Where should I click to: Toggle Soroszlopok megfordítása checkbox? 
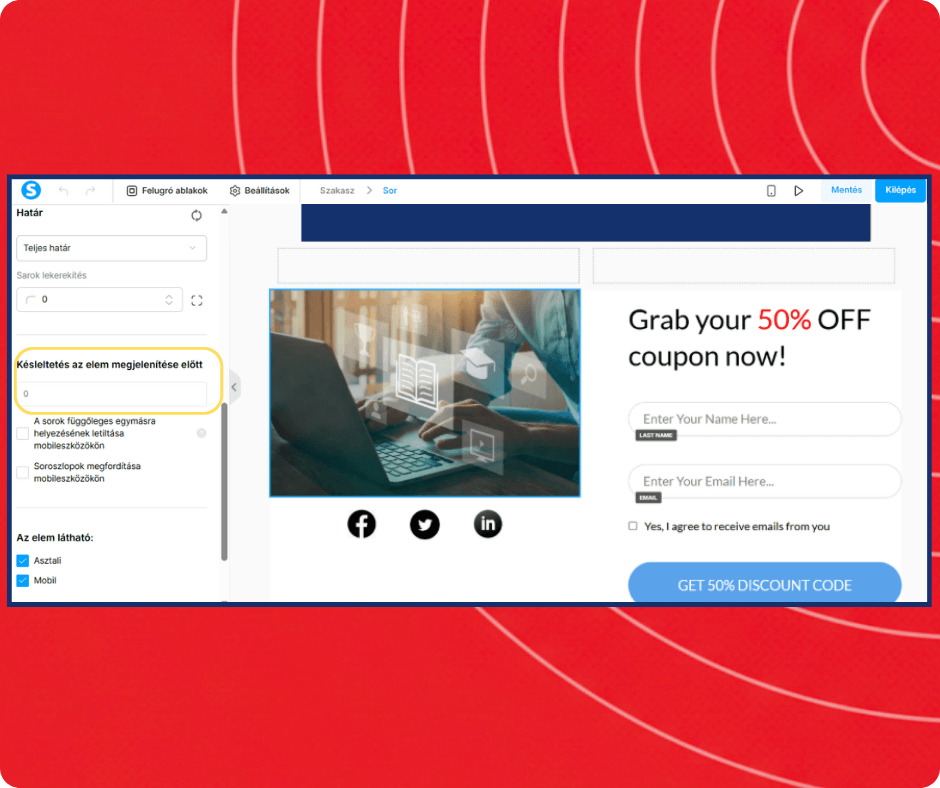point(23,473)
